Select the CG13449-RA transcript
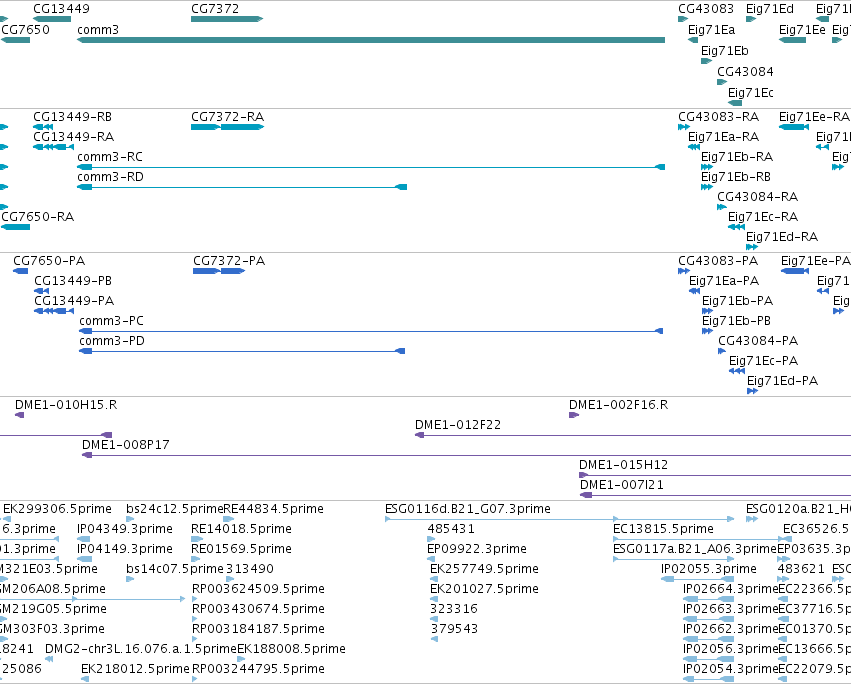Image resolution: width=851 pixels, height=684 pixels. pos(53,147)
